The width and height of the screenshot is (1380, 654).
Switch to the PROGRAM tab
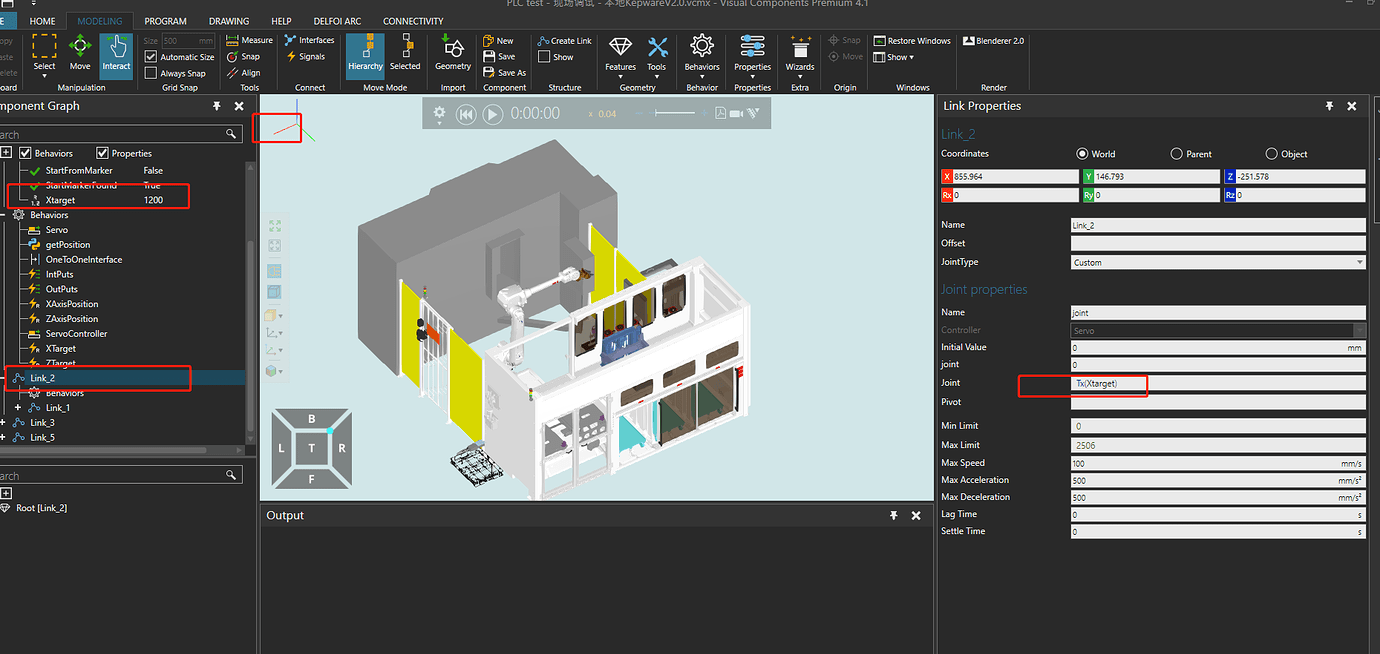(x=164, y=20)
